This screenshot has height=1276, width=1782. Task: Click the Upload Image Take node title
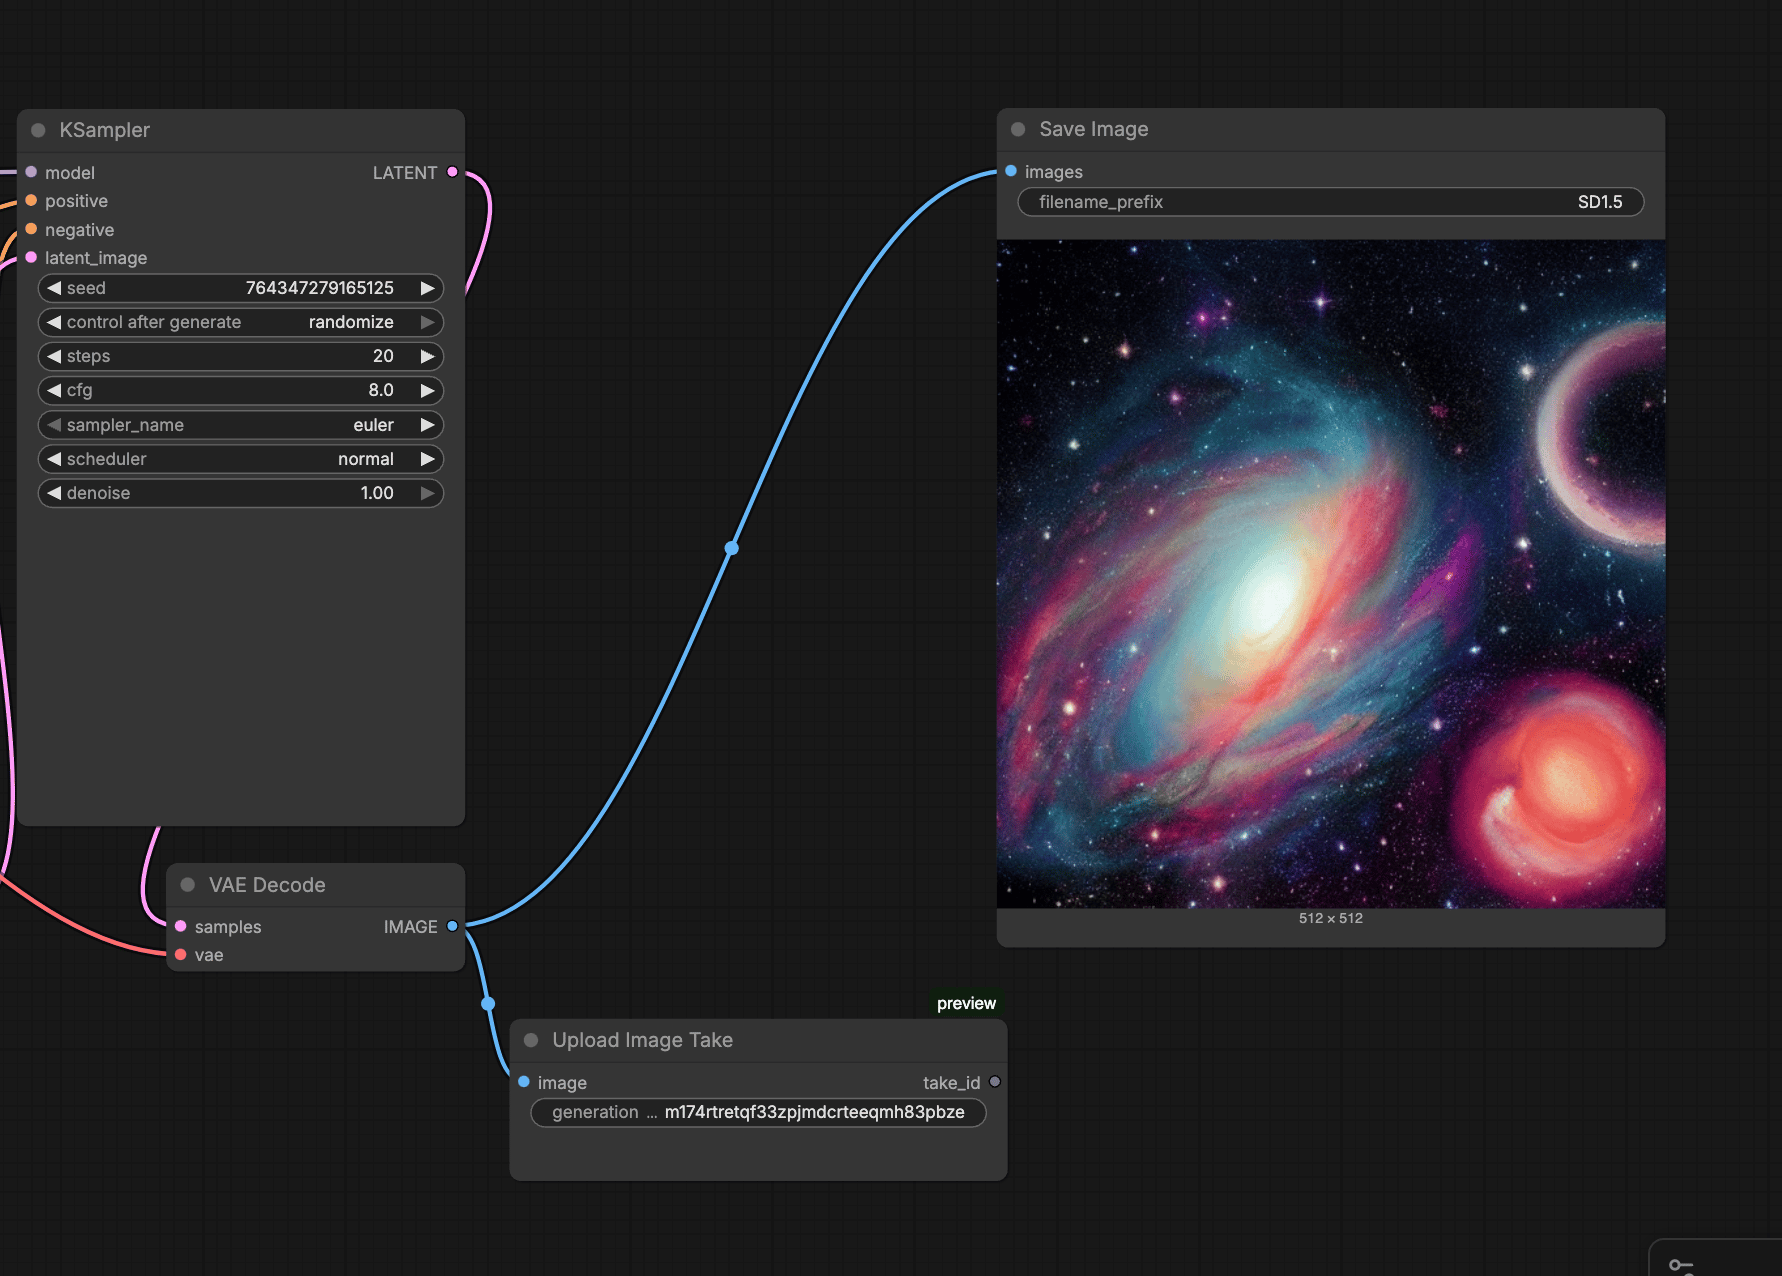point(643,1040)
